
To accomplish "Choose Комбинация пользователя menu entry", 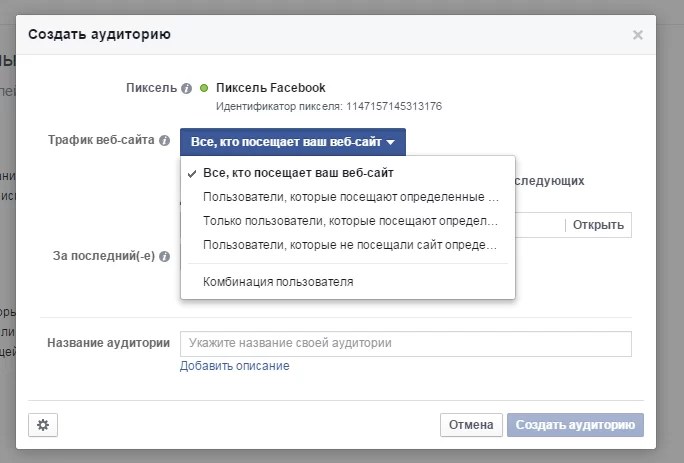I will pos(278,282).
